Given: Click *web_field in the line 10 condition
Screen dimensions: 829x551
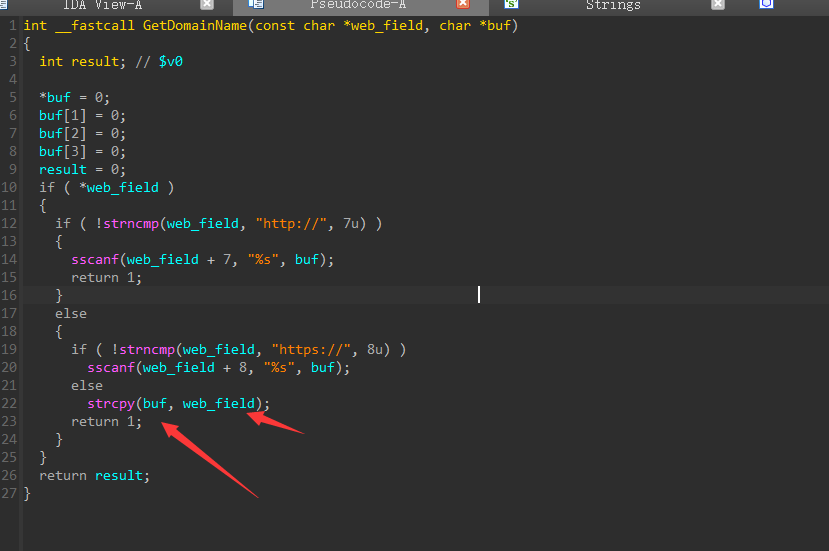Looking at the screenshot, I should point(119,187).
